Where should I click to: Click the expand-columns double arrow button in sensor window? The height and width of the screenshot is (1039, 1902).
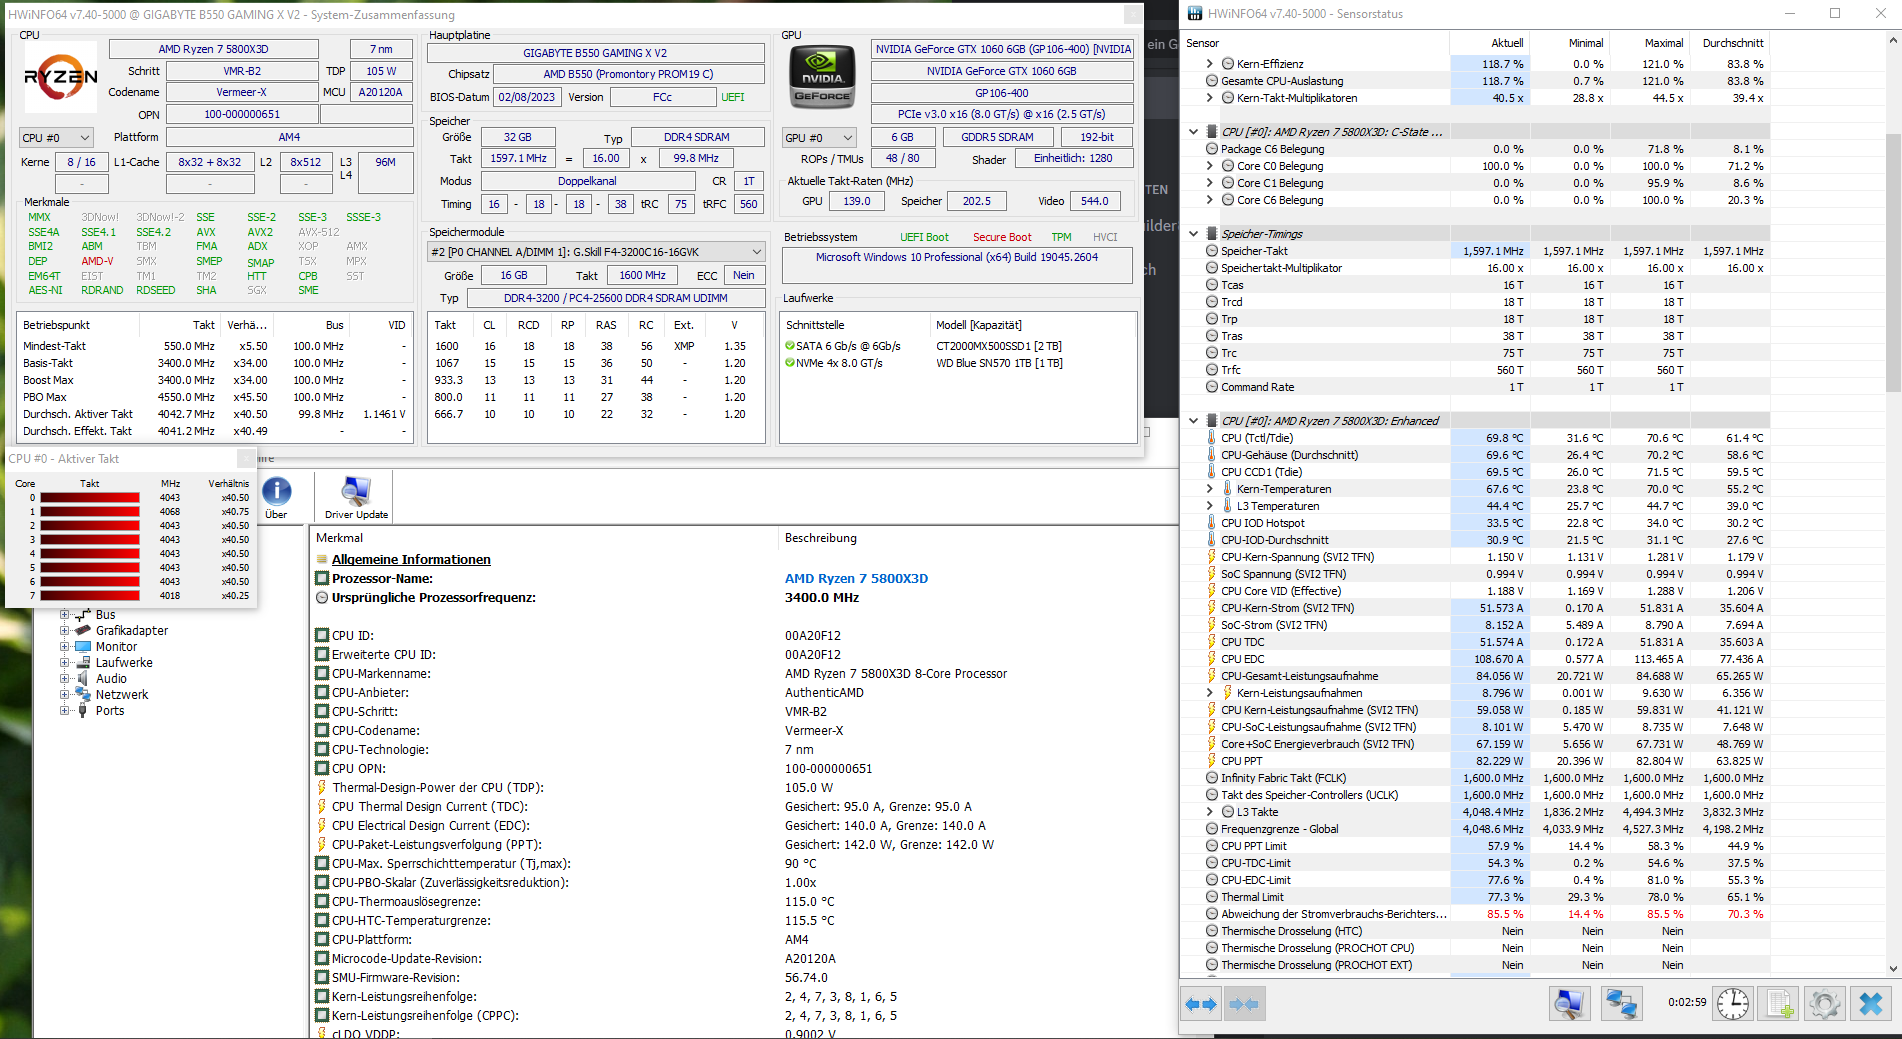tap(1200, 1004)
